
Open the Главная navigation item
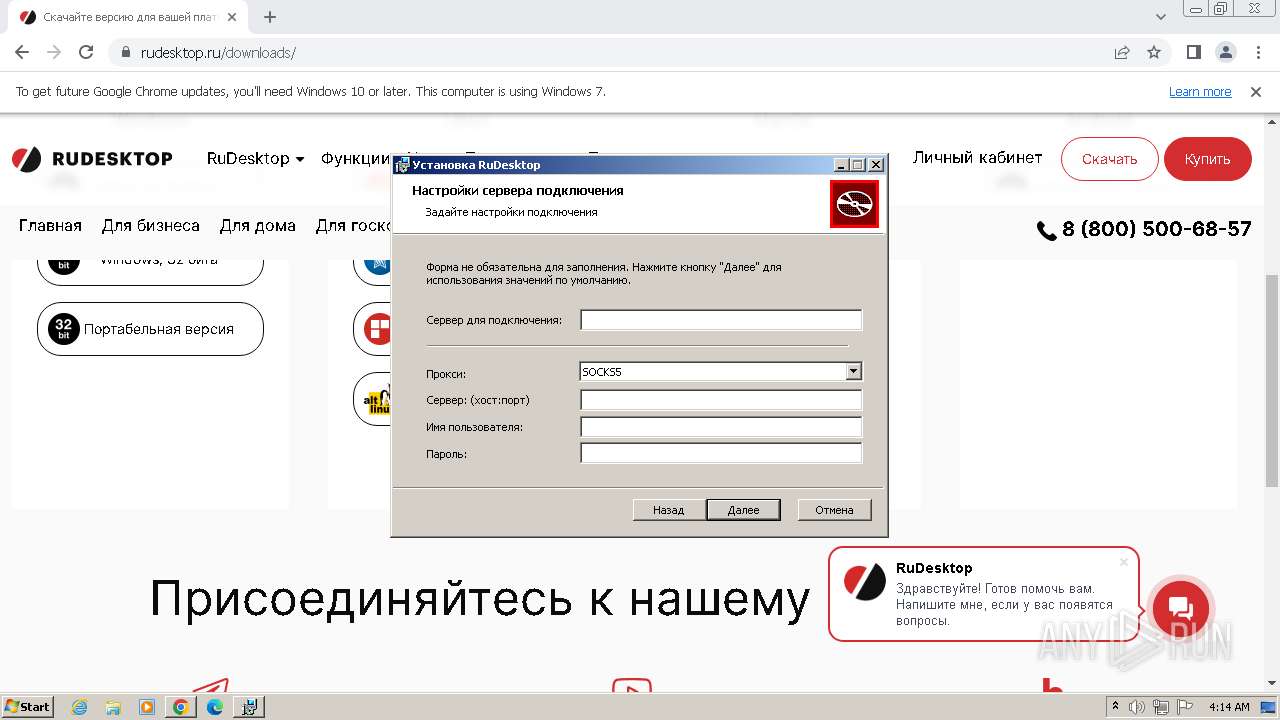click(x=50, y=226)
